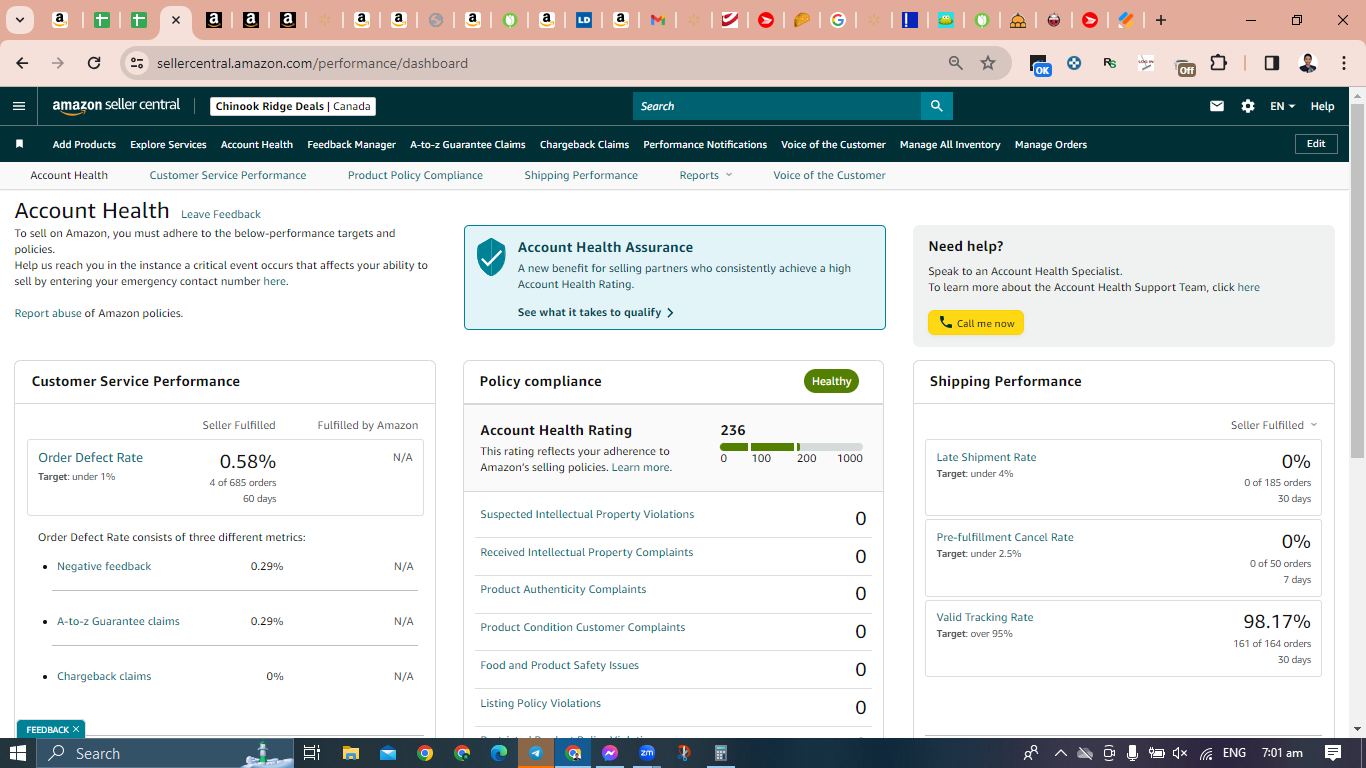Viewport: 1366px width, 768px height.
Task: Click the Amazon Seller Central logo
Action: coord(116,106)
